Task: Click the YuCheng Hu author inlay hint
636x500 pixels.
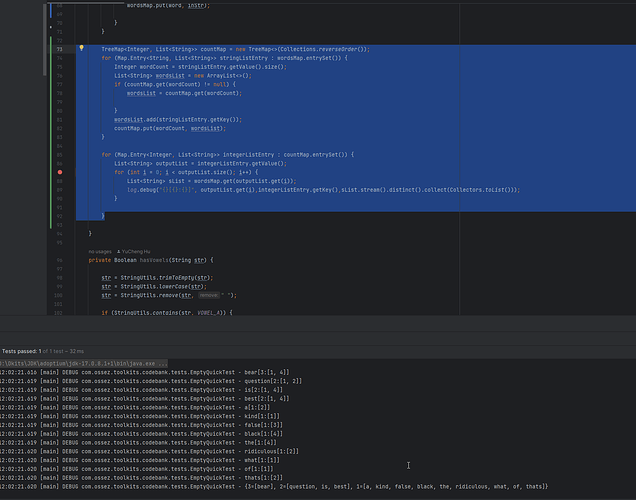Action: 133,251
